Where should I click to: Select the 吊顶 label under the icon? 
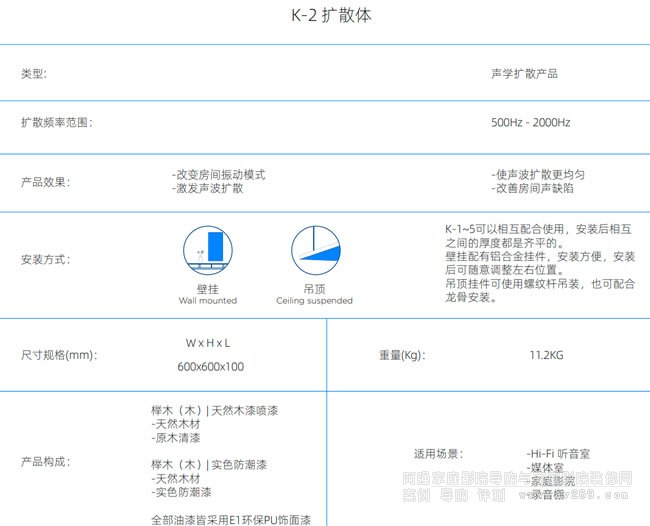click(x=314, y=288)
